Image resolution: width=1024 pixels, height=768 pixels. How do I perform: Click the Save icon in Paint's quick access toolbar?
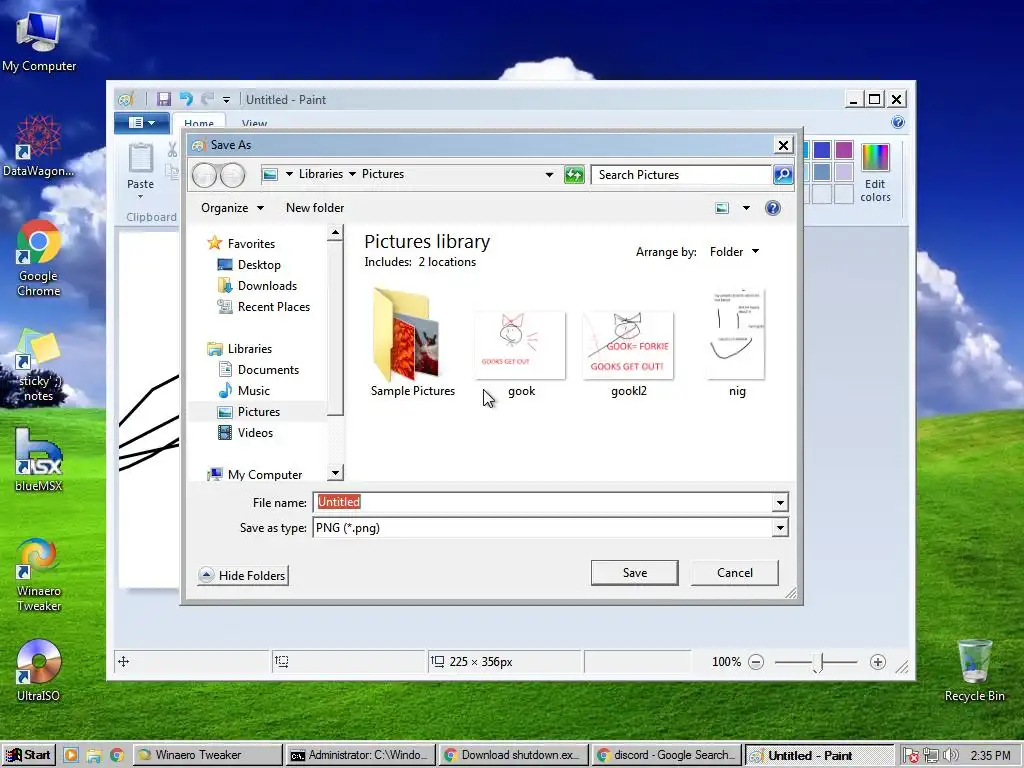pos(164,99)
